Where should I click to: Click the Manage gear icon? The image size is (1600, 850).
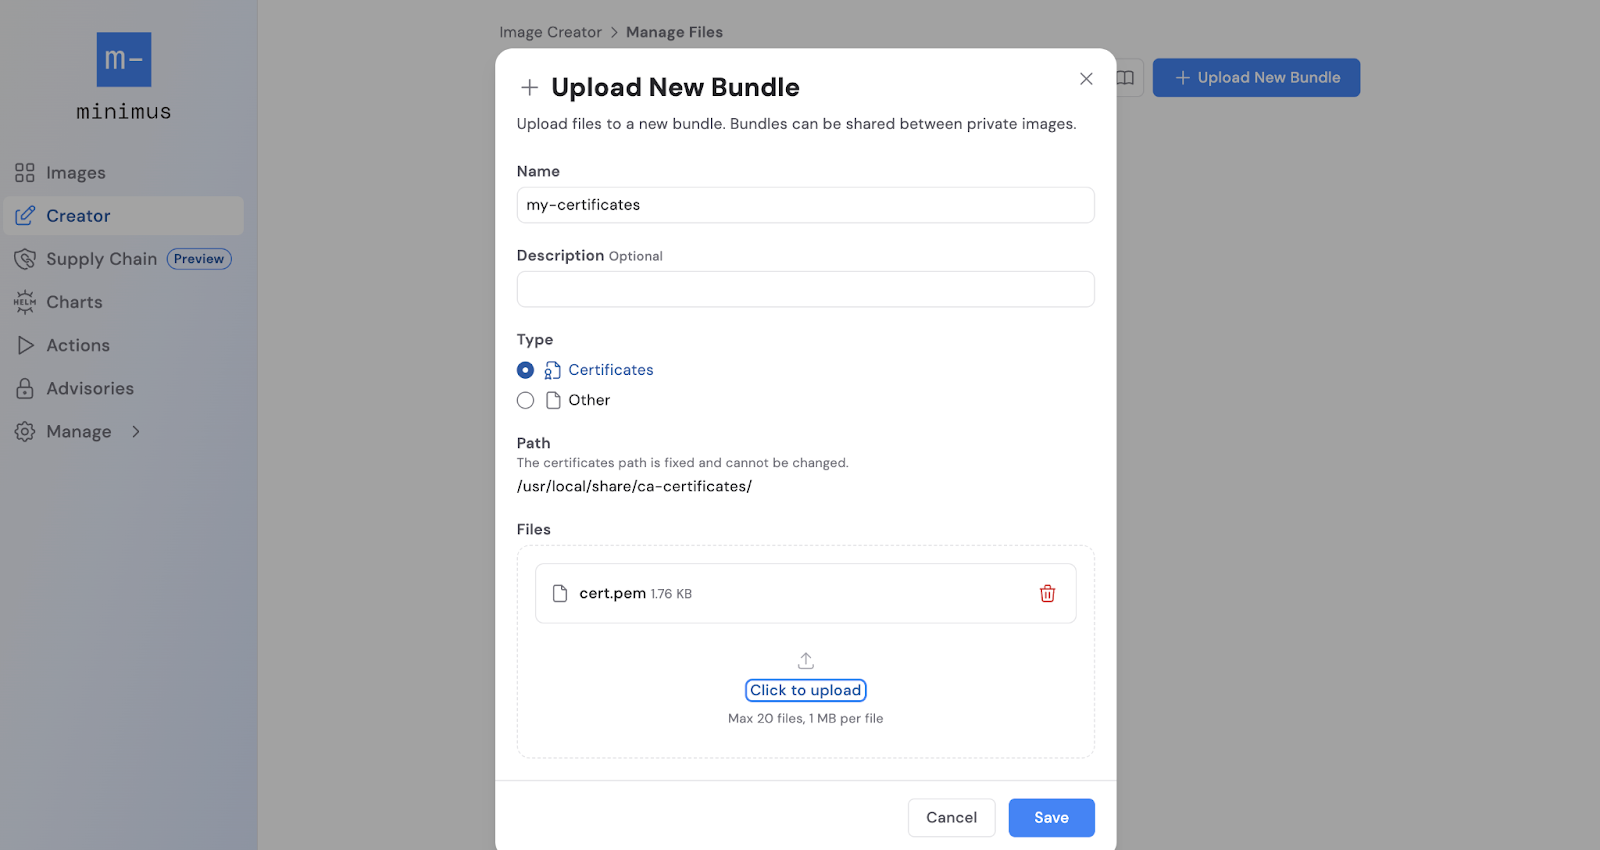click(x=25, y=432)
